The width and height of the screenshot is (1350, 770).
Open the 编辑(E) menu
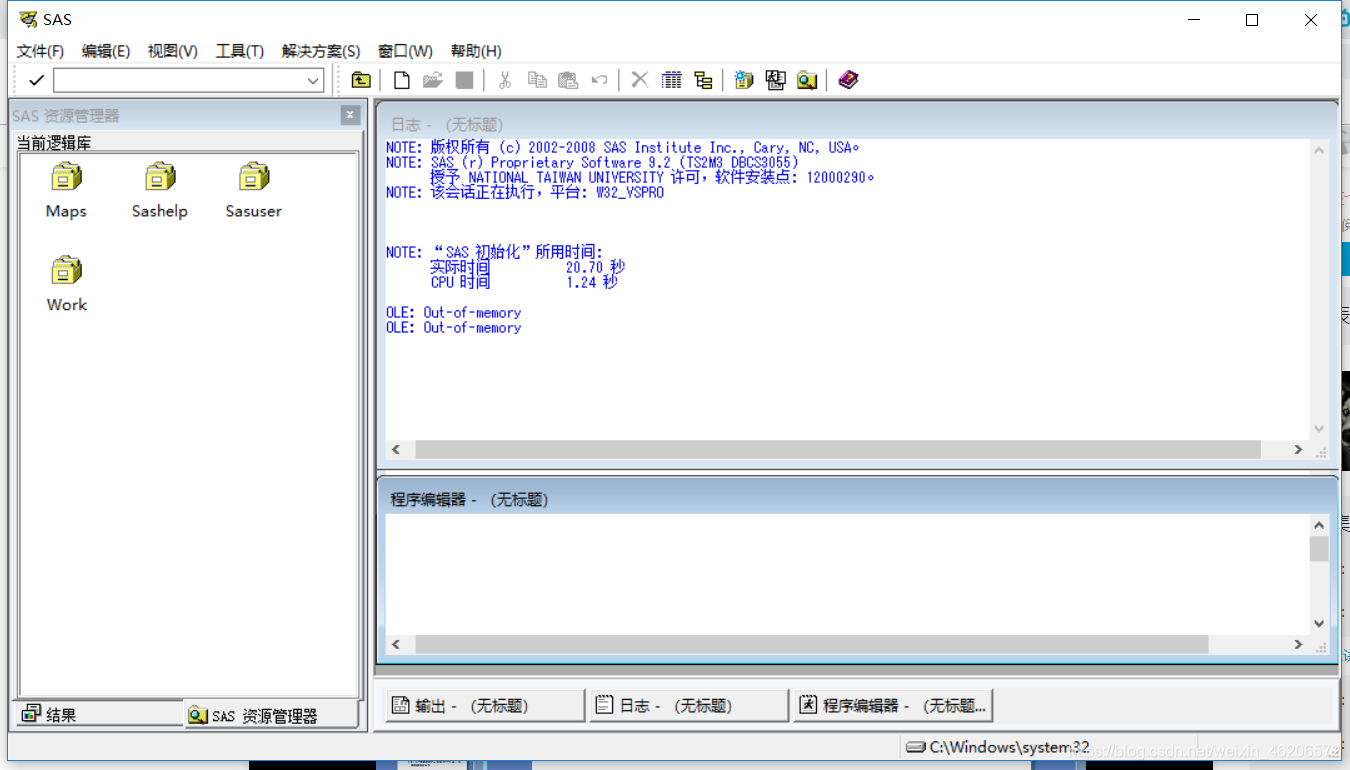(106, 51)
